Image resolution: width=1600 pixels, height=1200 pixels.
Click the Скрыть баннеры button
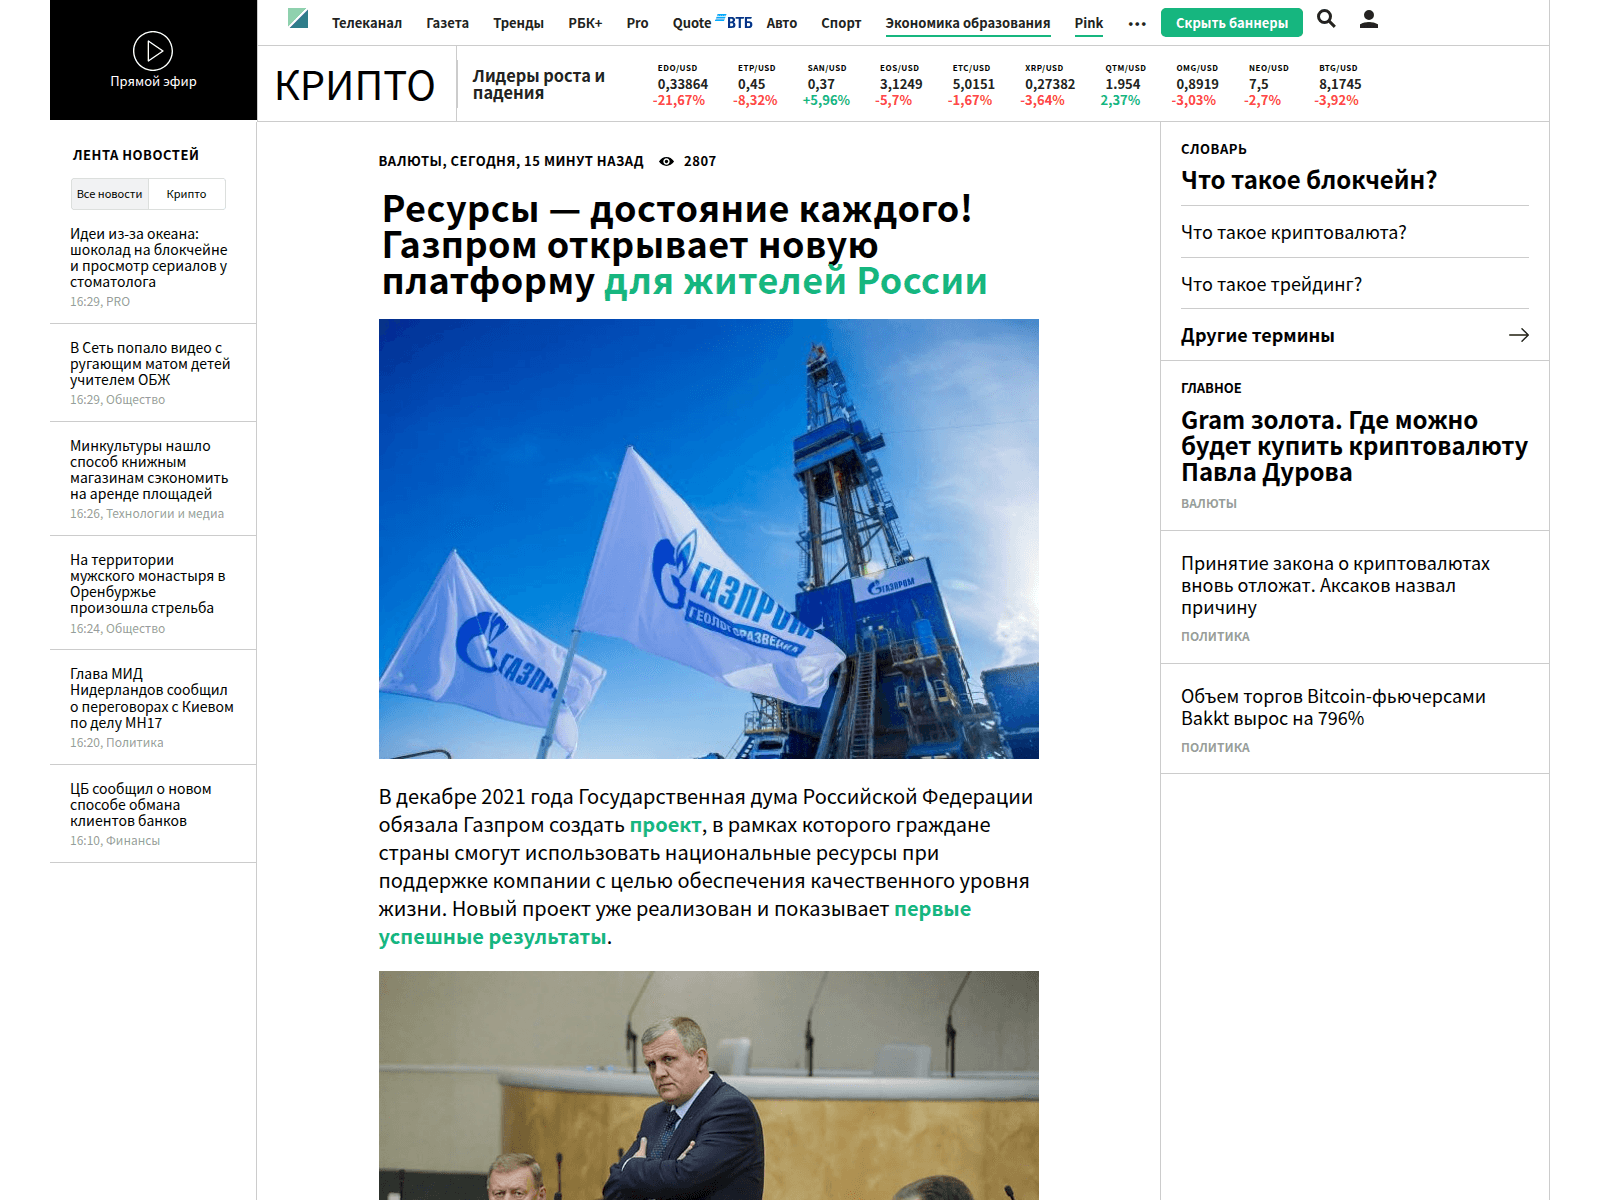(1232, 23)
